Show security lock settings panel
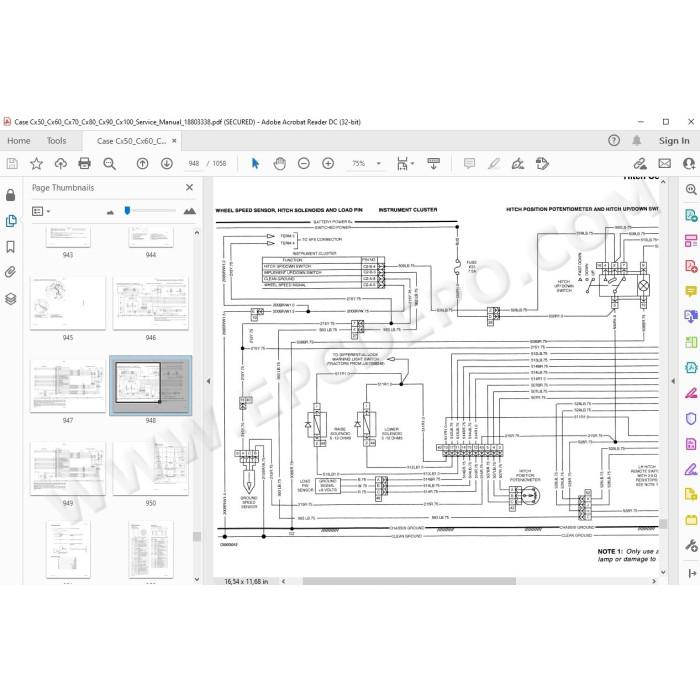Screen dimensions: 700x700 coord(10,195)
